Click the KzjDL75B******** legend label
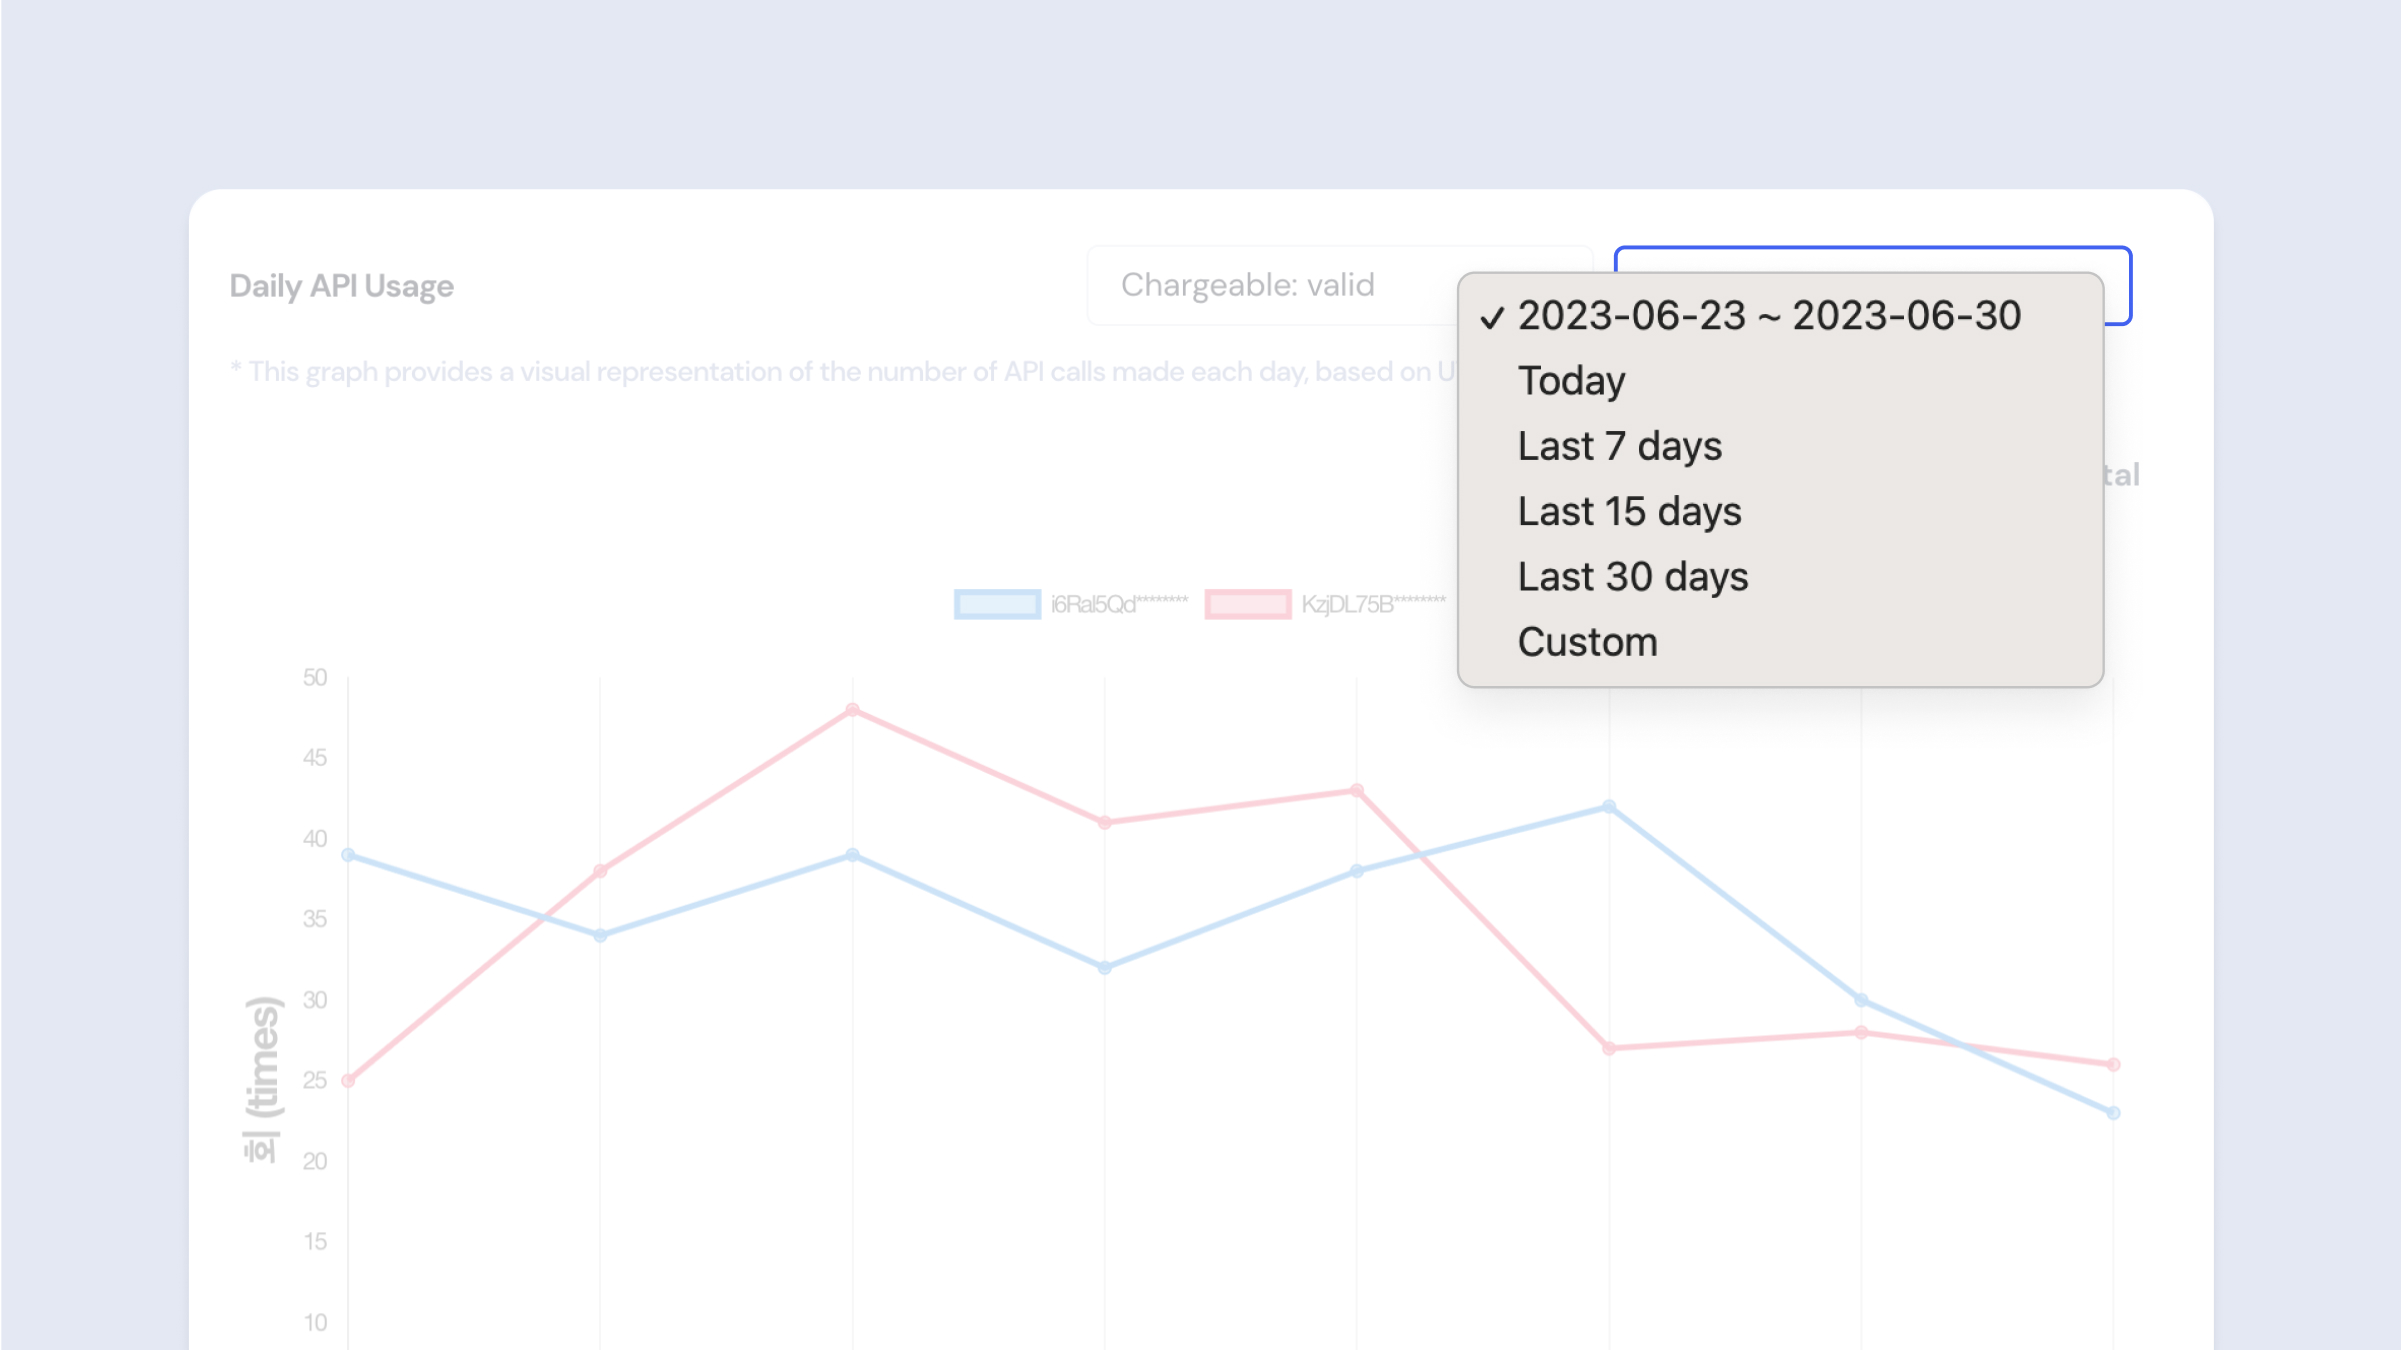The image size is (2401, 1350). (x=1373, y=604)
